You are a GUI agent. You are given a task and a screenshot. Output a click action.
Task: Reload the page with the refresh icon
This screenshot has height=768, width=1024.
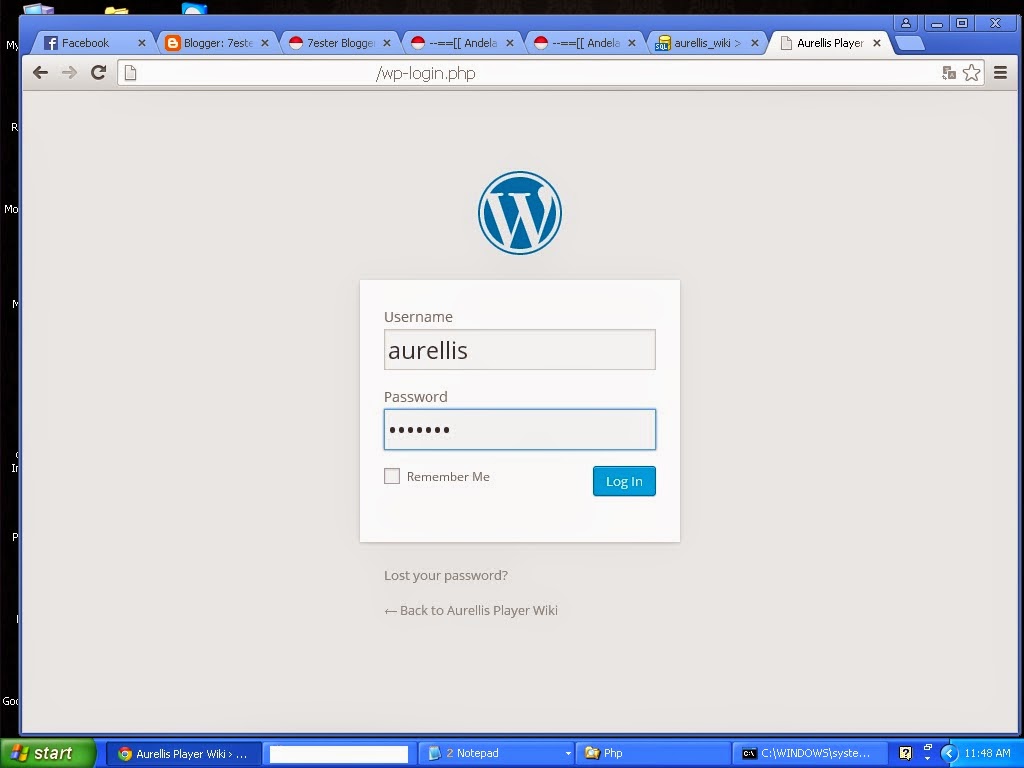99,72
